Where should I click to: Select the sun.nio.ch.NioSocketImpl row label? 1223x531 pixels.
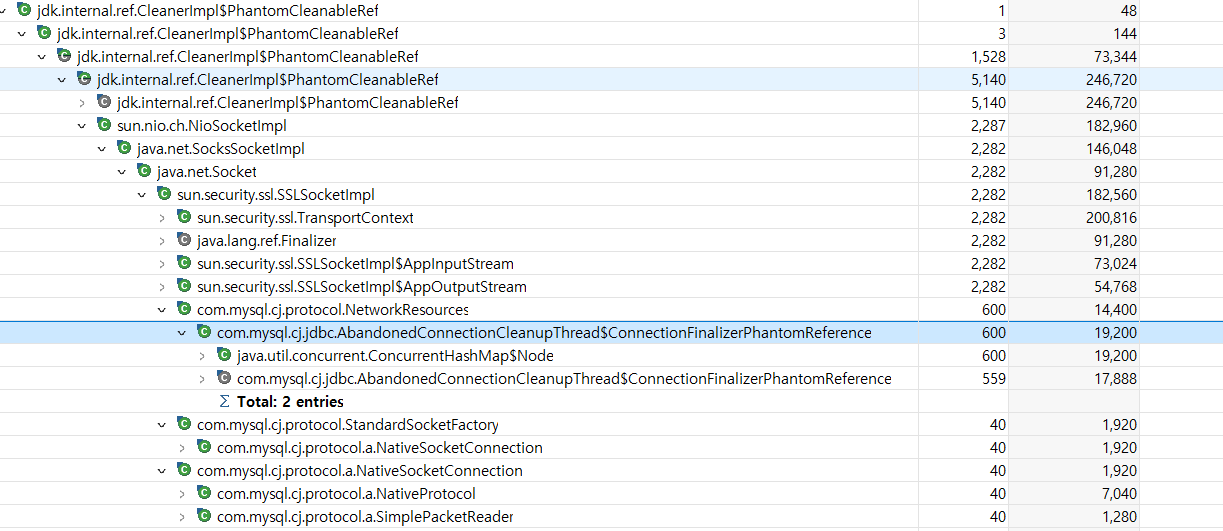(x=202, y=126)
